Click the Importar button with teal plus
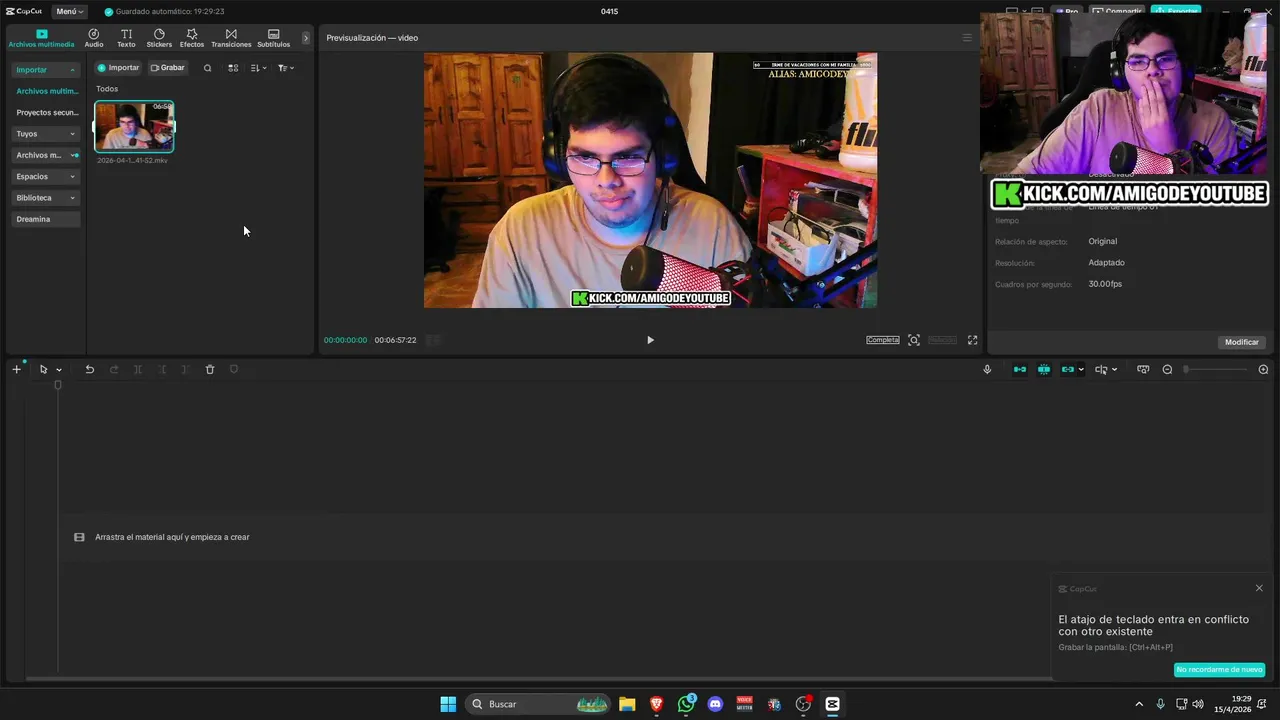 tap(118, 68)
